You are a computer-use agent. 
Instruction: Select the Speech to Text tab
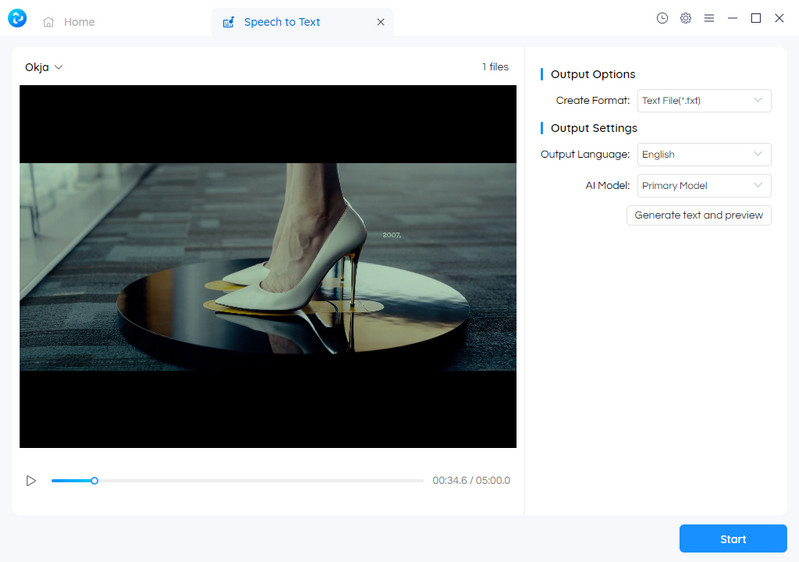coord(302,22)
